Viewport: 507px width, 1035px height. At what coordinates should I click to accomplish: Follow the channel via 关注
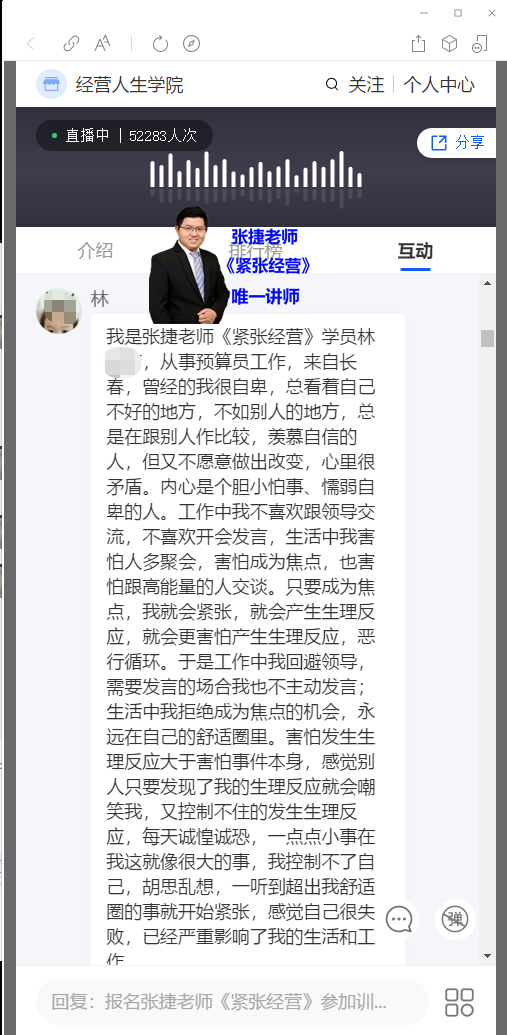click(x=366, y=84)
